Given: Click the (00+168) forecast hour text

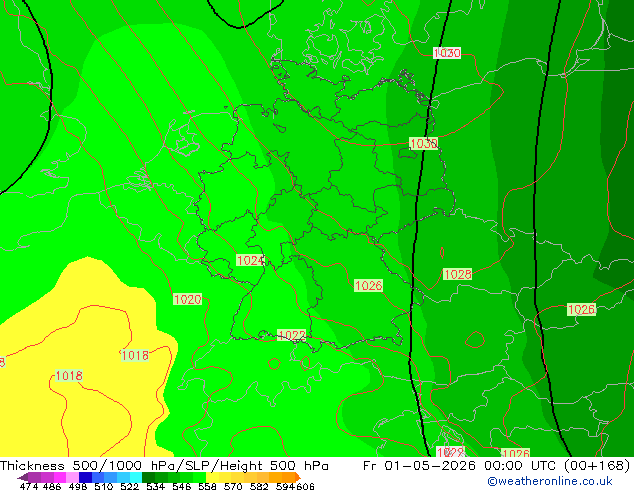Looking at the screenshot, I should point(596,466).
